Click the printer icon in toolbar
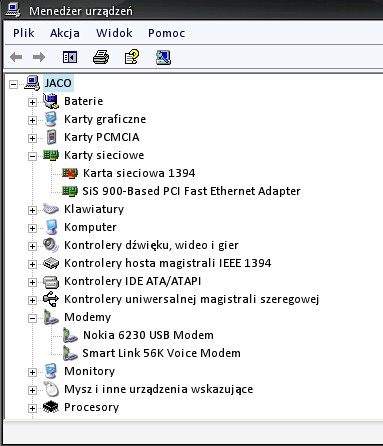 (x=101, y=57)
